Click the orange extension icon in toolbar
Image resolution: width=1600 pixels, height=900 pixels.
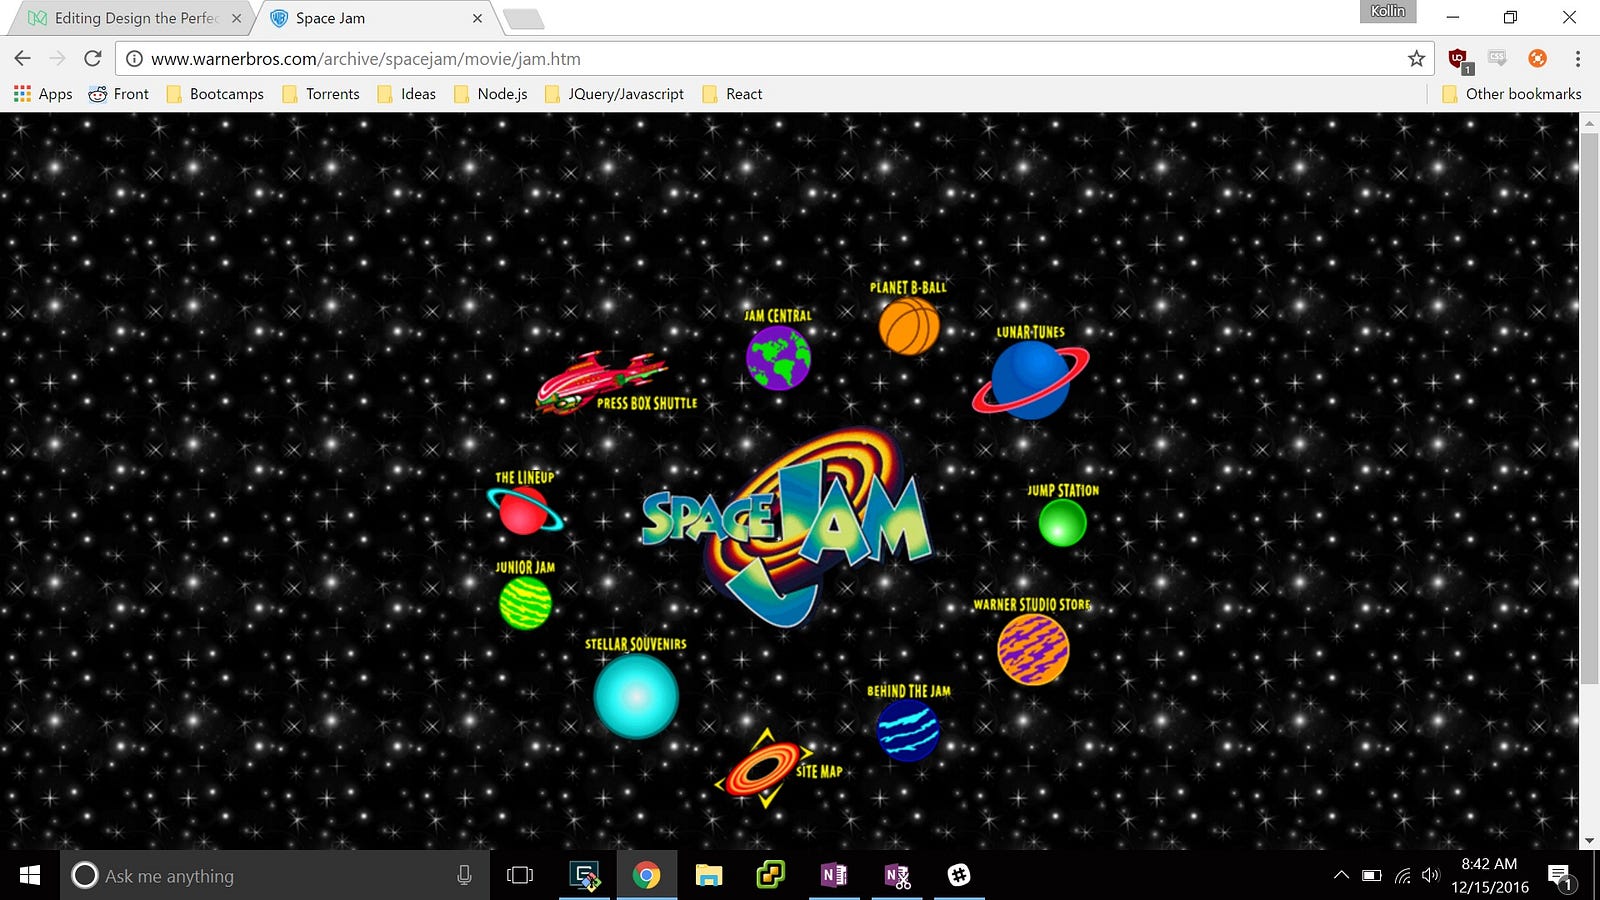pyautogui.click(x=1537, y=59)
